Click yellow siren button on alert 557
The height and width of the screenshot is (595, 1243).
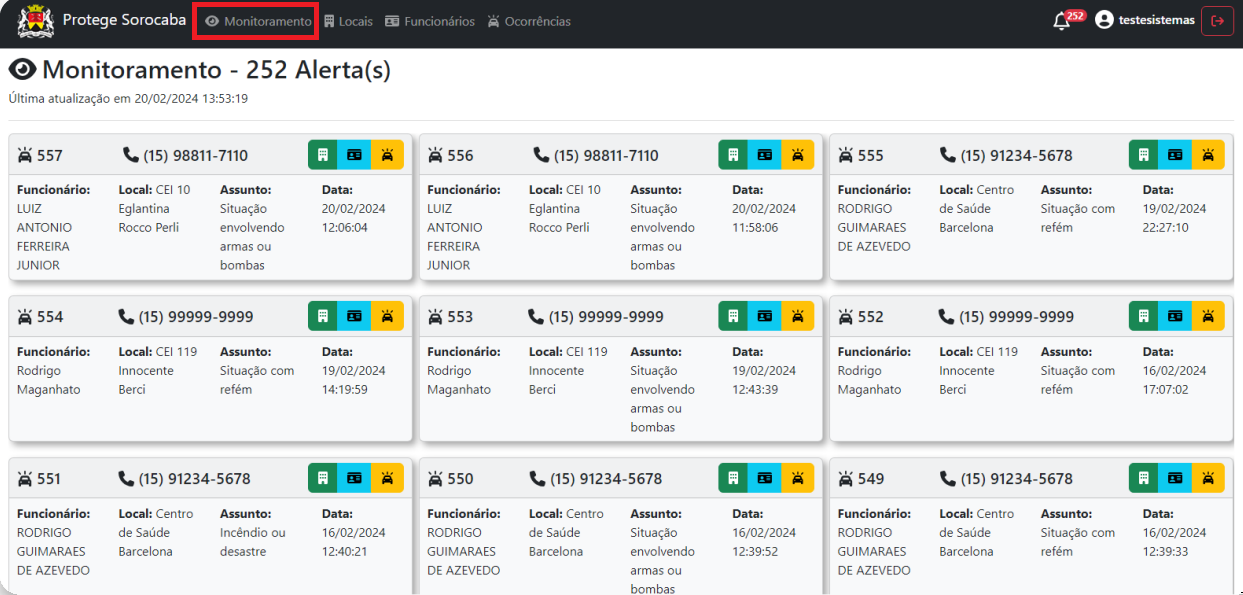[387, 155]
